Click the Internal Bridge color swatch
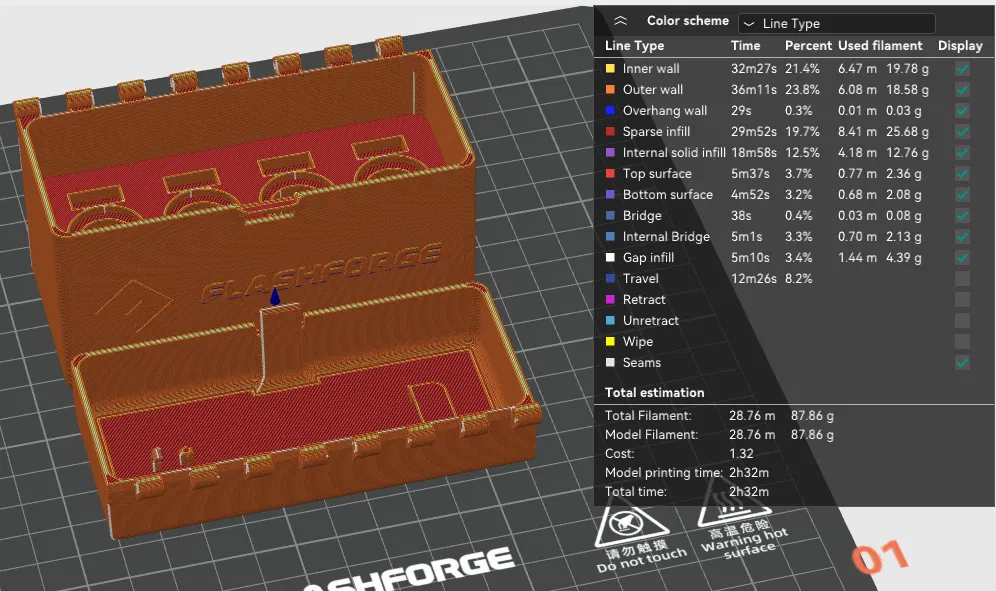This screenshot has width=996, height=591. 610,236
